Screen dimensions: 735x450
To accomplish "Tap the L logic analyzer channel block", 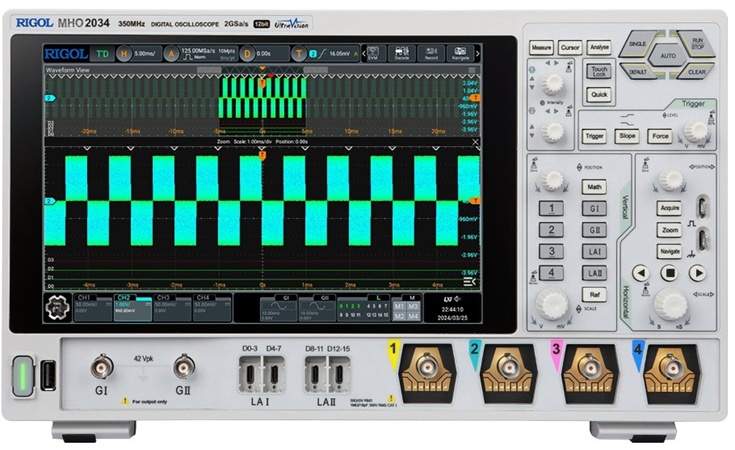I will [364, 308].
